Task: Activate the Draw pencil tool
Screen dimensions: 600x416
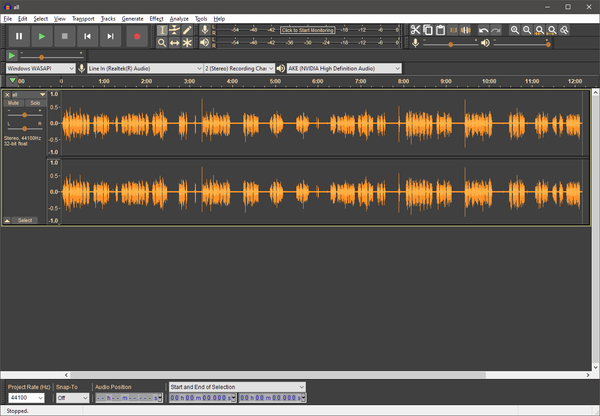Action: (x=187, y=30)
